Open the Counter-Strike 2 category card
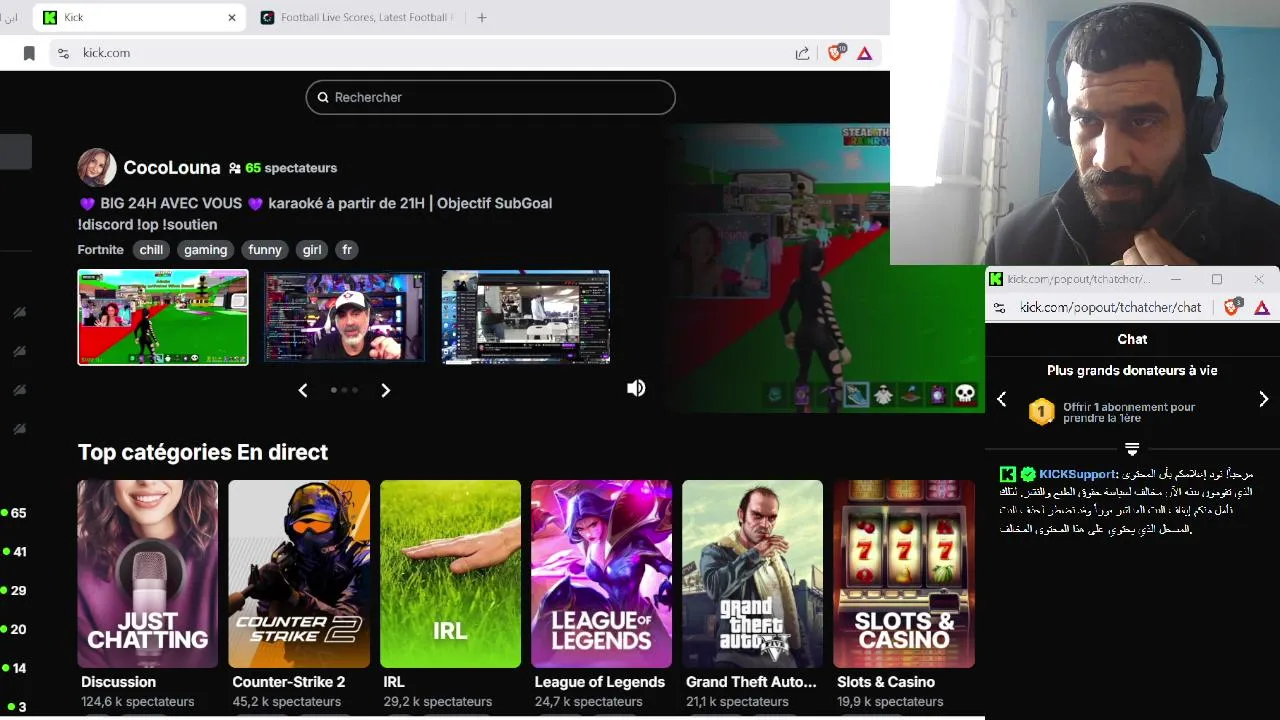Viewport: 1280px width, 720px height. click(299, 574)
